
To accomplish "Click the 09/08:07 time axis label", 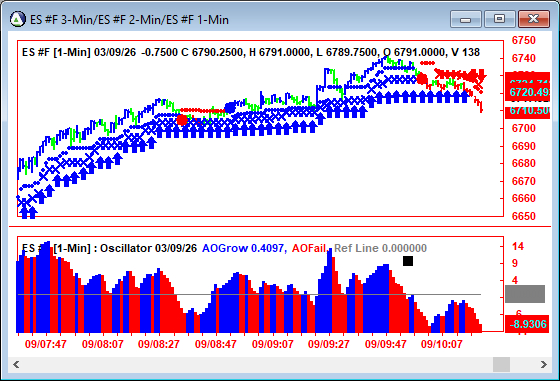I will point(102,344).
